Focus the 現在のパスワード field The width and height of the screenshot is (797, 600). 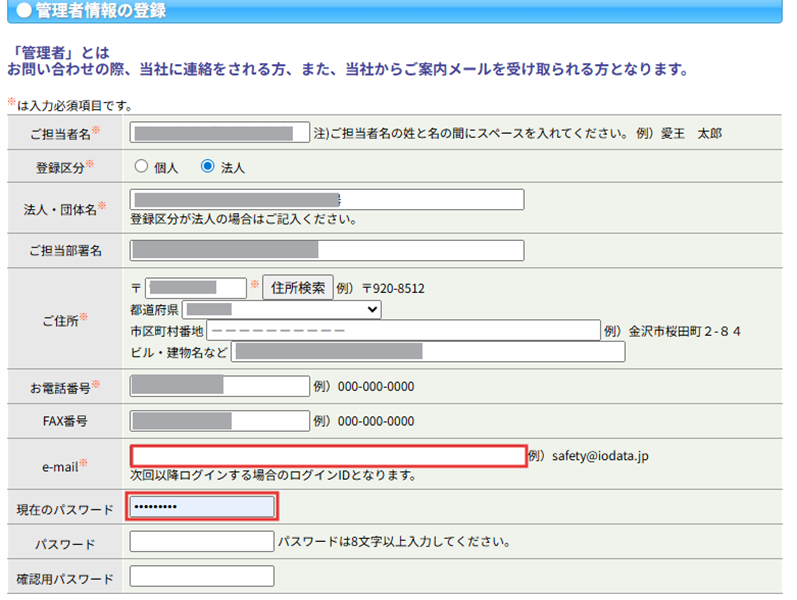pos(202,508)
